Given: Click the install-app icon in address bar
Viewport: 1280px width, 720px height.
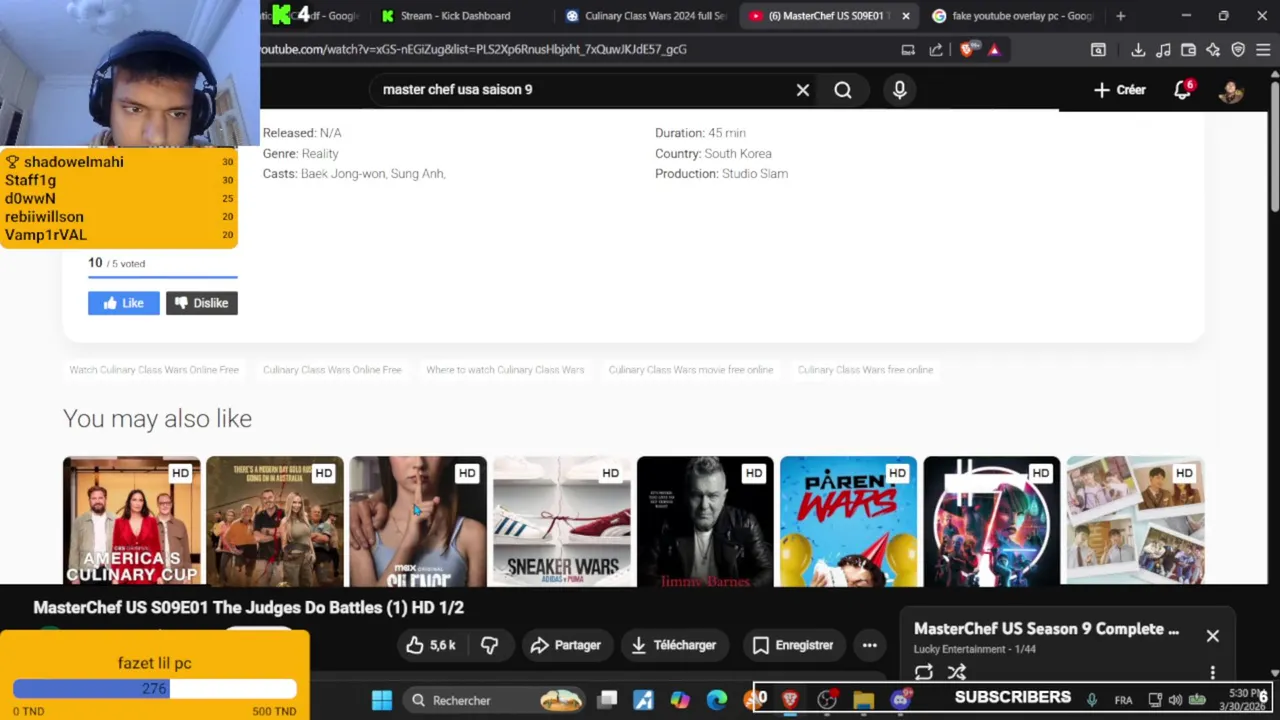Looking at the screenshot, I should pyautogui.click(x=908, y=49).
